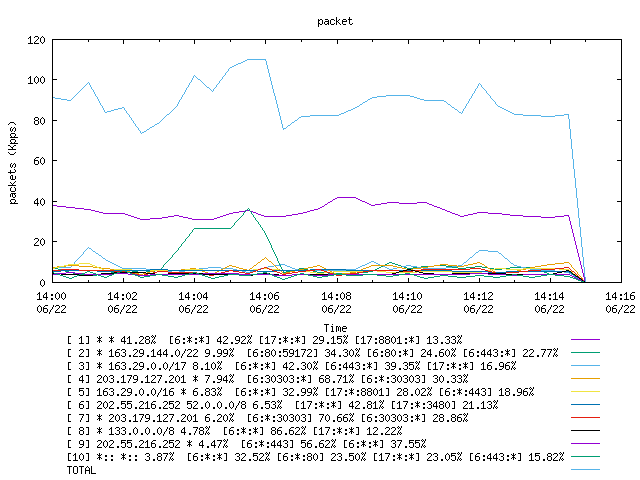Click the chart title "packet"

(x=335, y=22)
